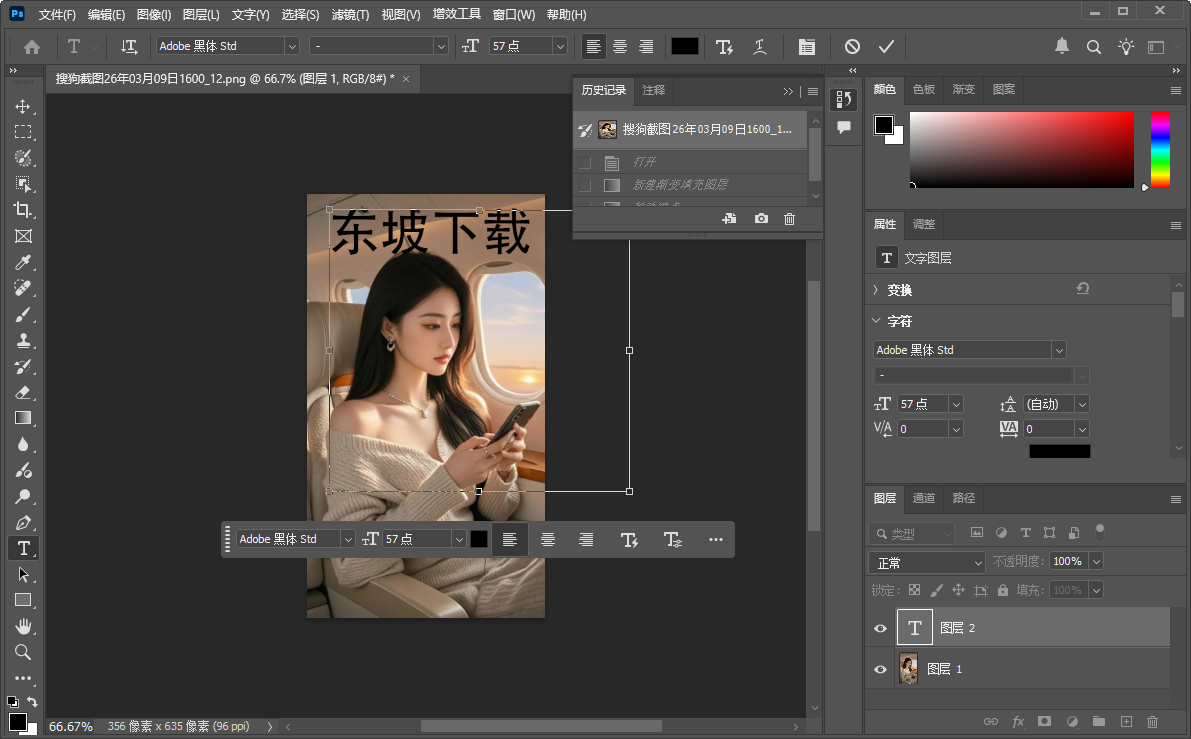Click the 注释 tab in the History panel
The image size is (1191, 739).
(653, 91)
